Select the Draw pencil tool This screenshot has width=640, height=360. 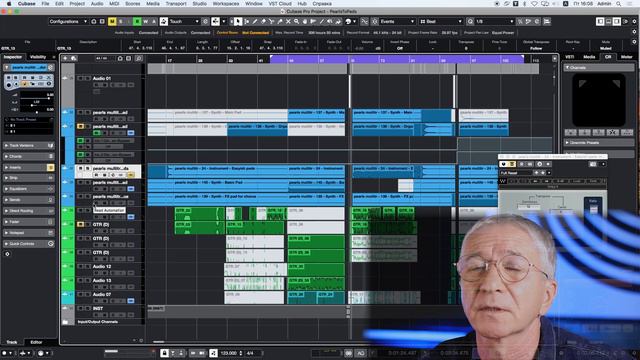click(x=255, y=21)
